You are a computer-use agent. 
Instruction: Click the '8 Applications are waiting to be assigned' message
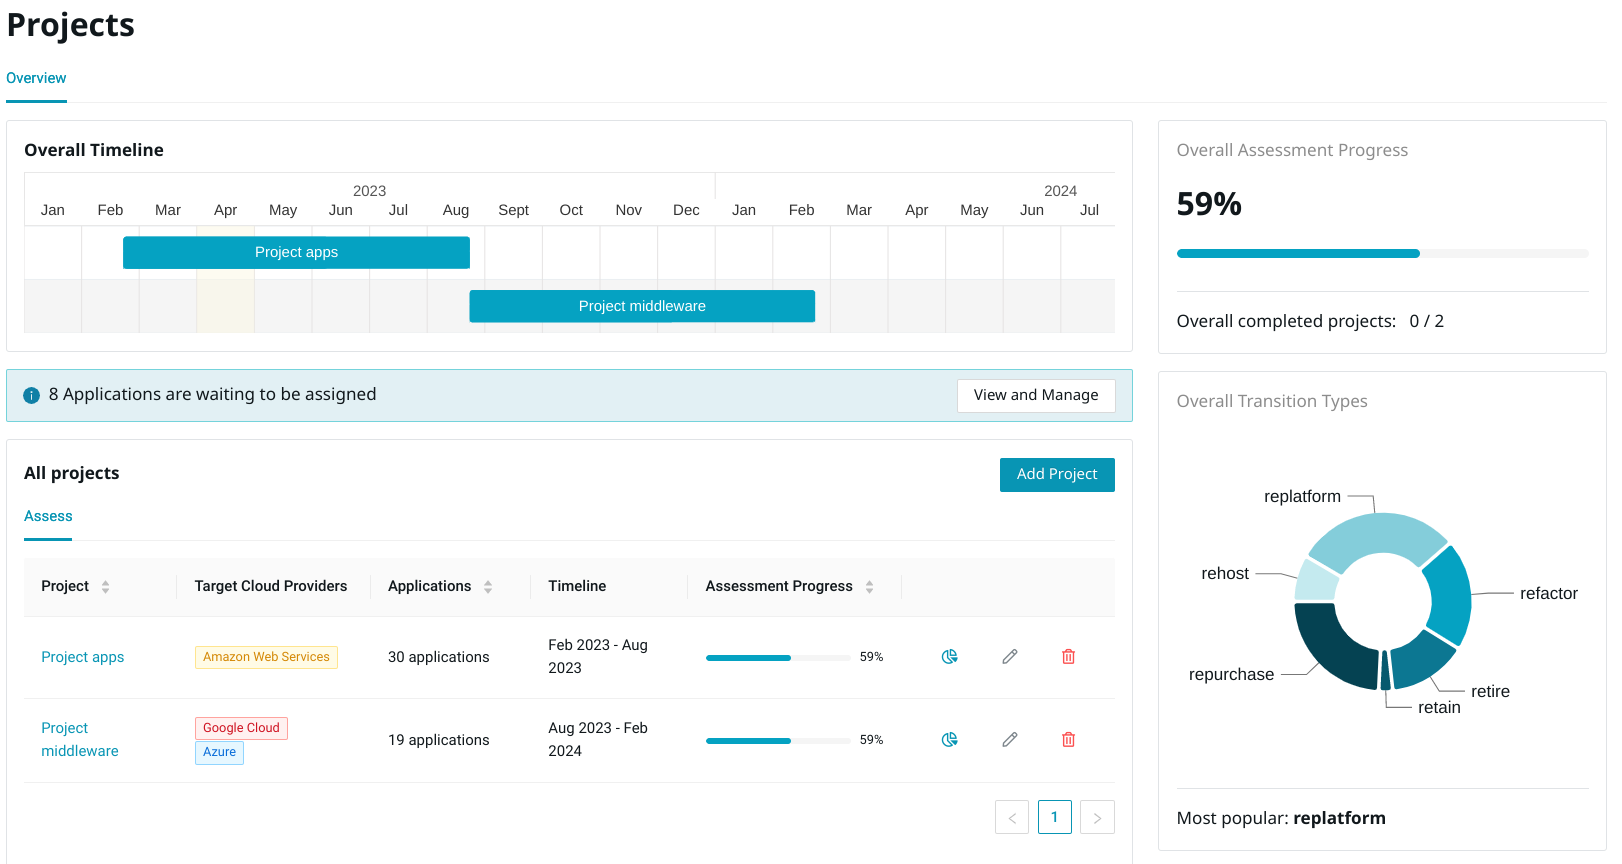click(213, 394)
